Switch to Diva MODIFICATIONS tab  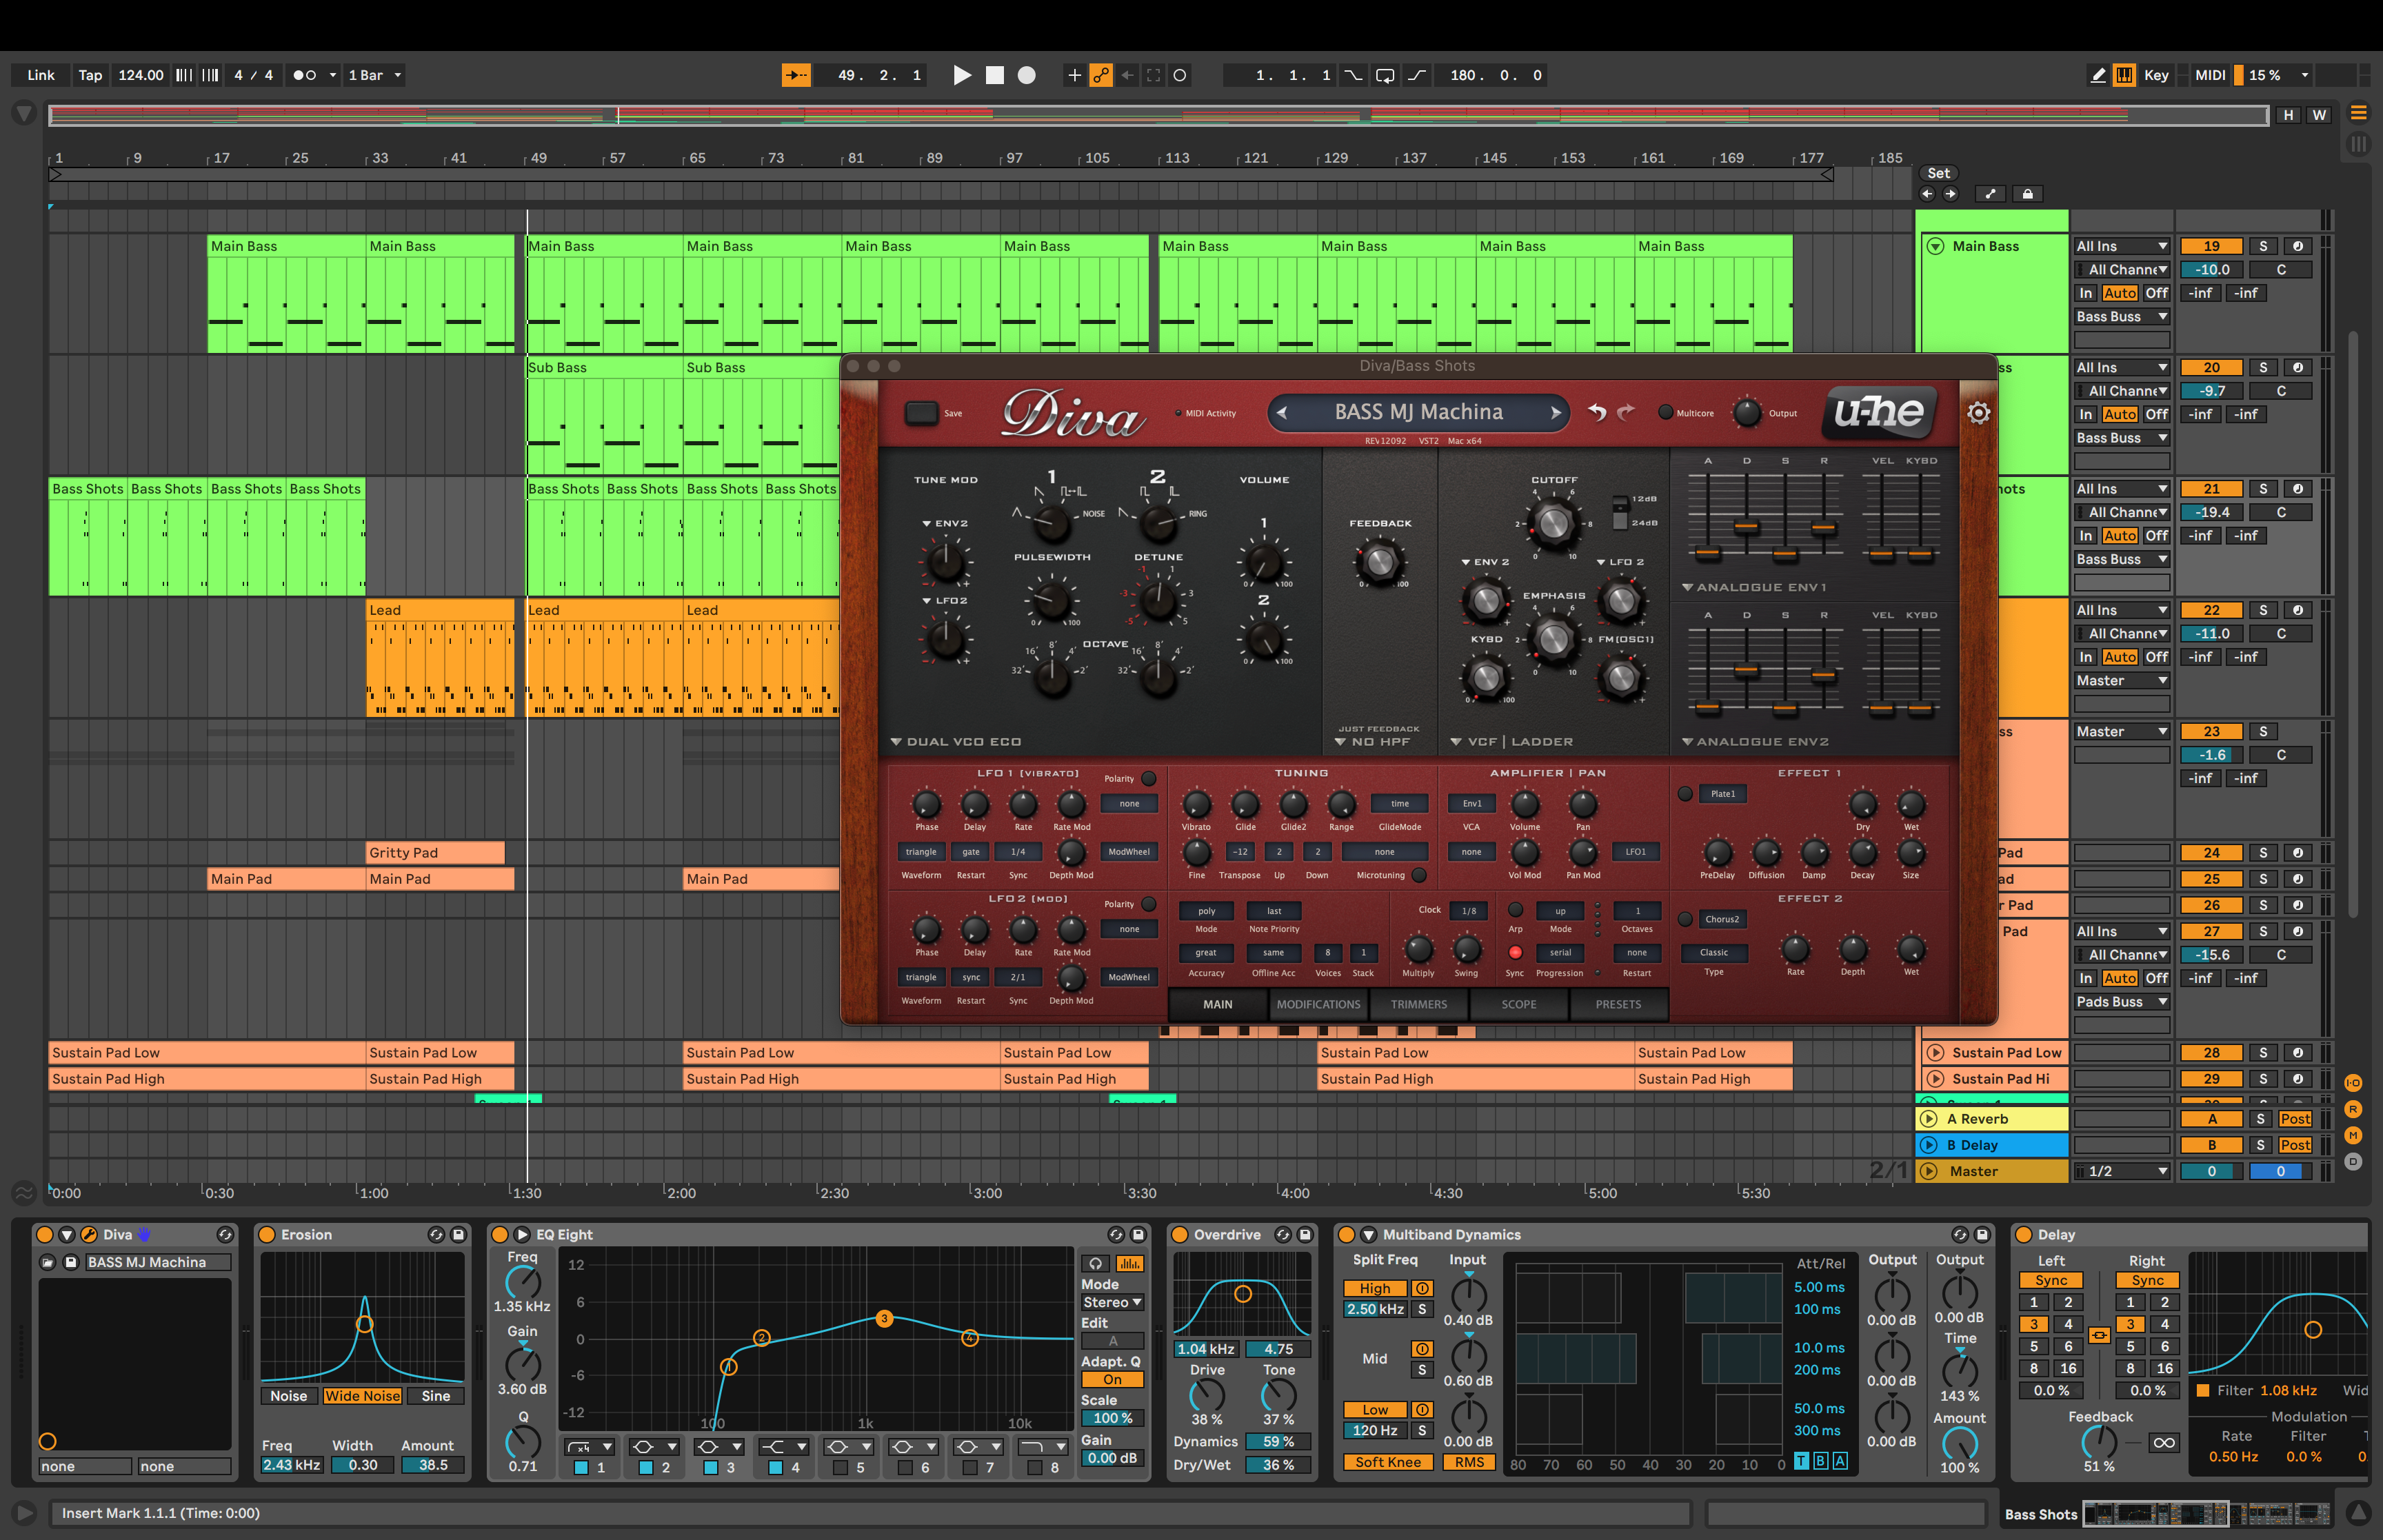pyautogui.click(x=1318, y=1004)
